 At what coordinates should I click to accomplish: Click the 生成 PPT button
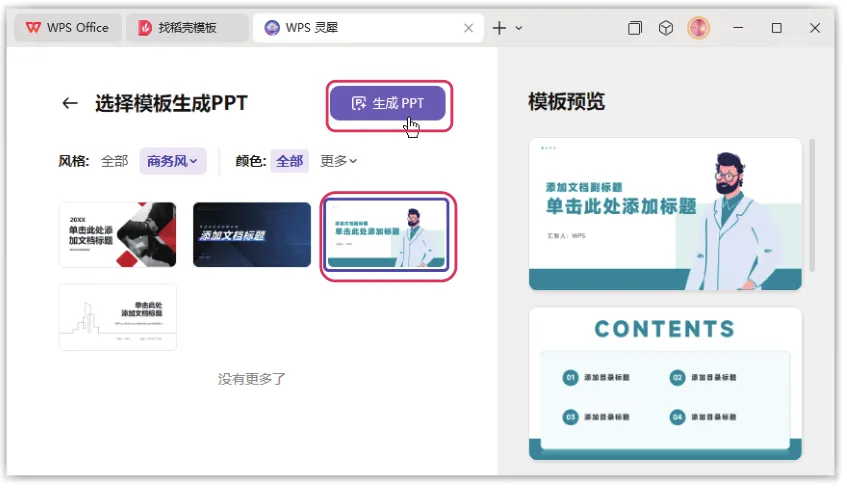(388, 103)
